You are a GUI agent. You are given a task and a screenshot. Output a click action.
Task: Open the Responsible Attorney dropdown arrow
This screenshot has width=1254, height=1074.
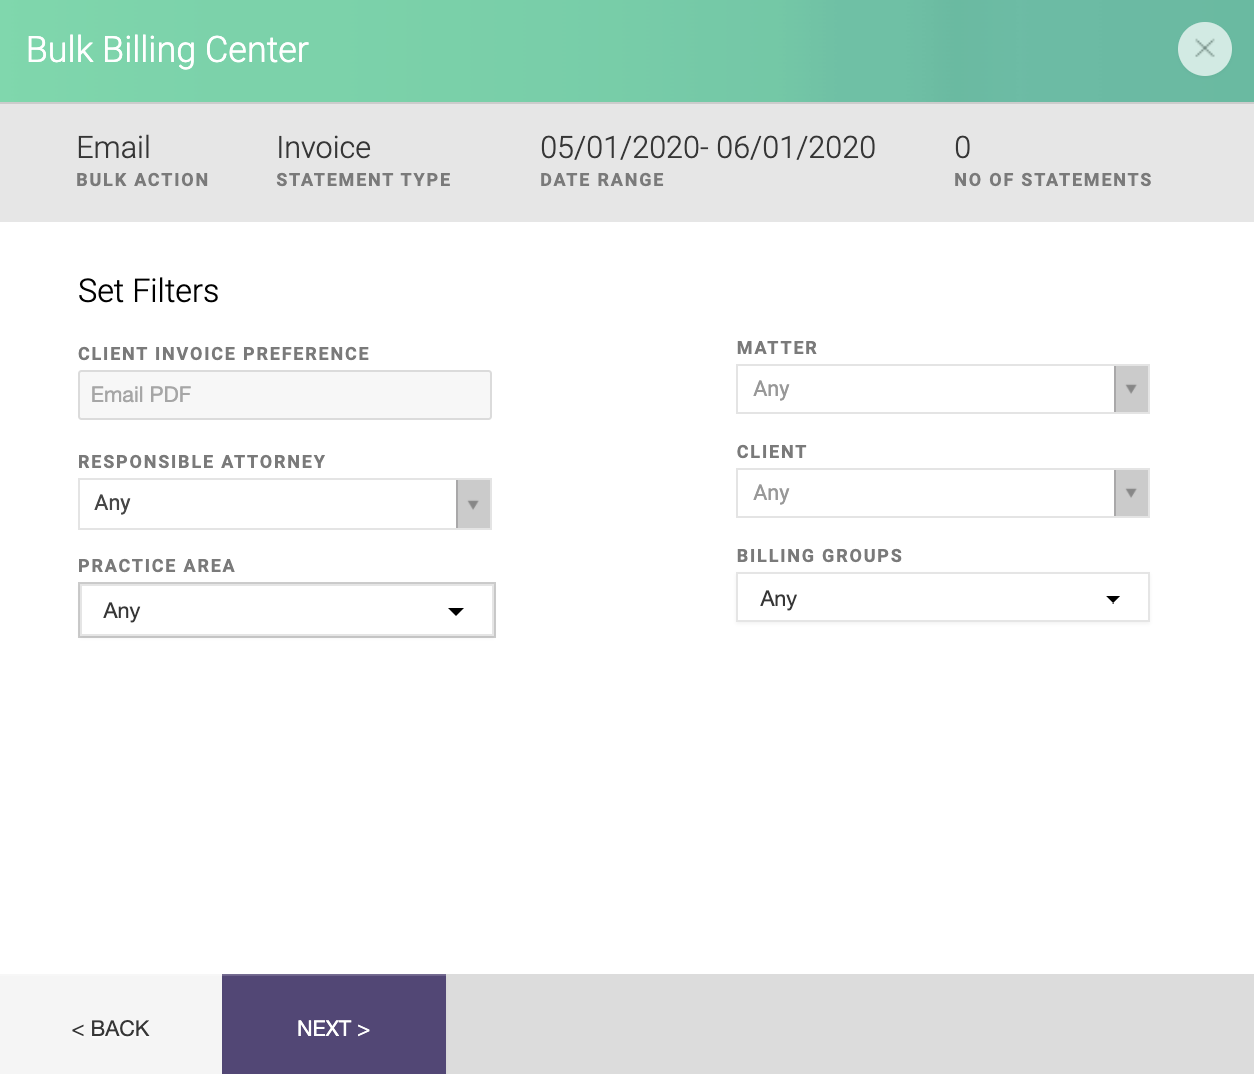pyautogui.click(x=472, y=504)
